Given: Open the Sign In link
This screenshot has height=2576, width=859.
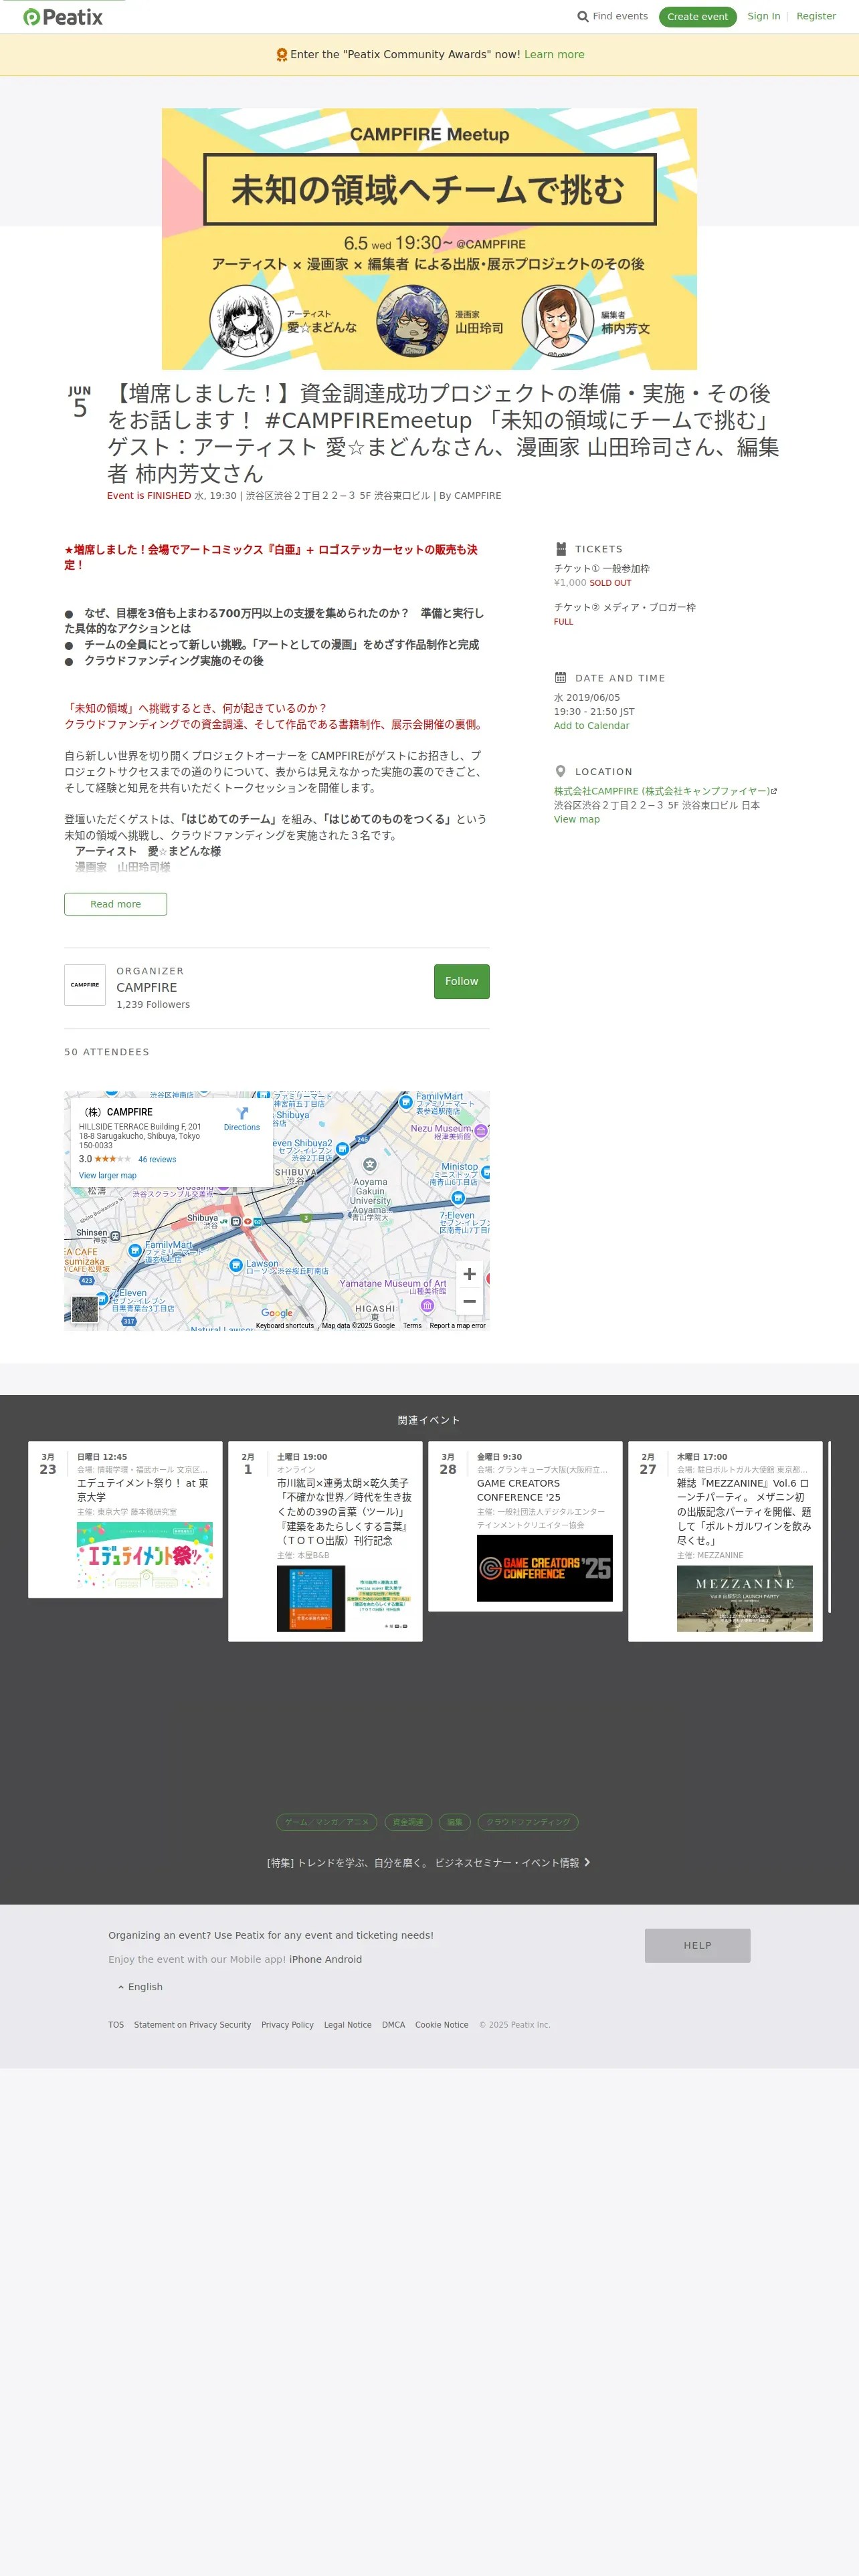Looking at the screenshot, I should click(x=763, y=16).
